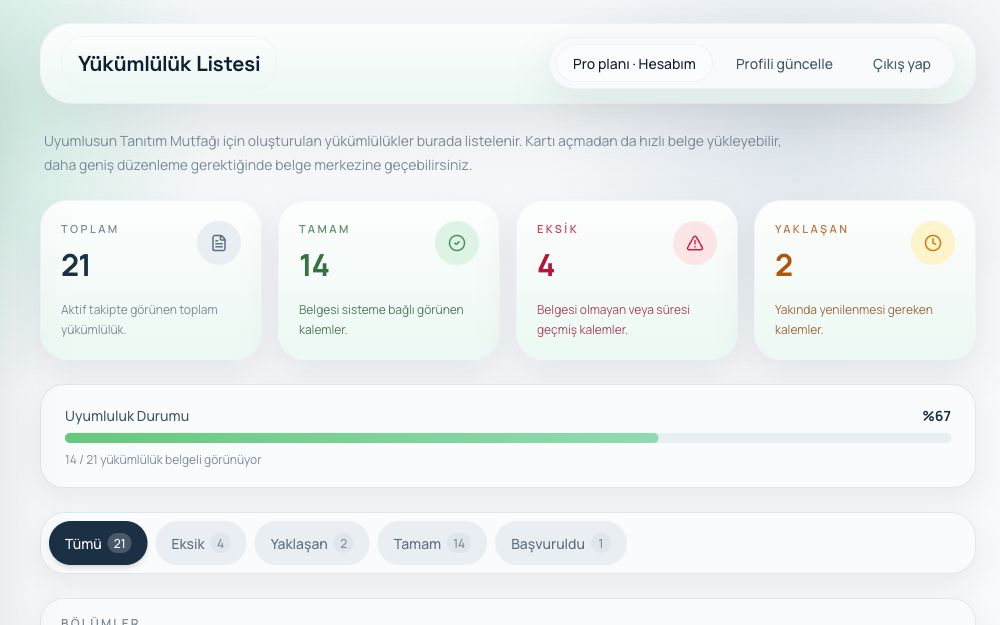Click 'Aktif takipte görünen toplam yükümlülük' text

(139, 320)
